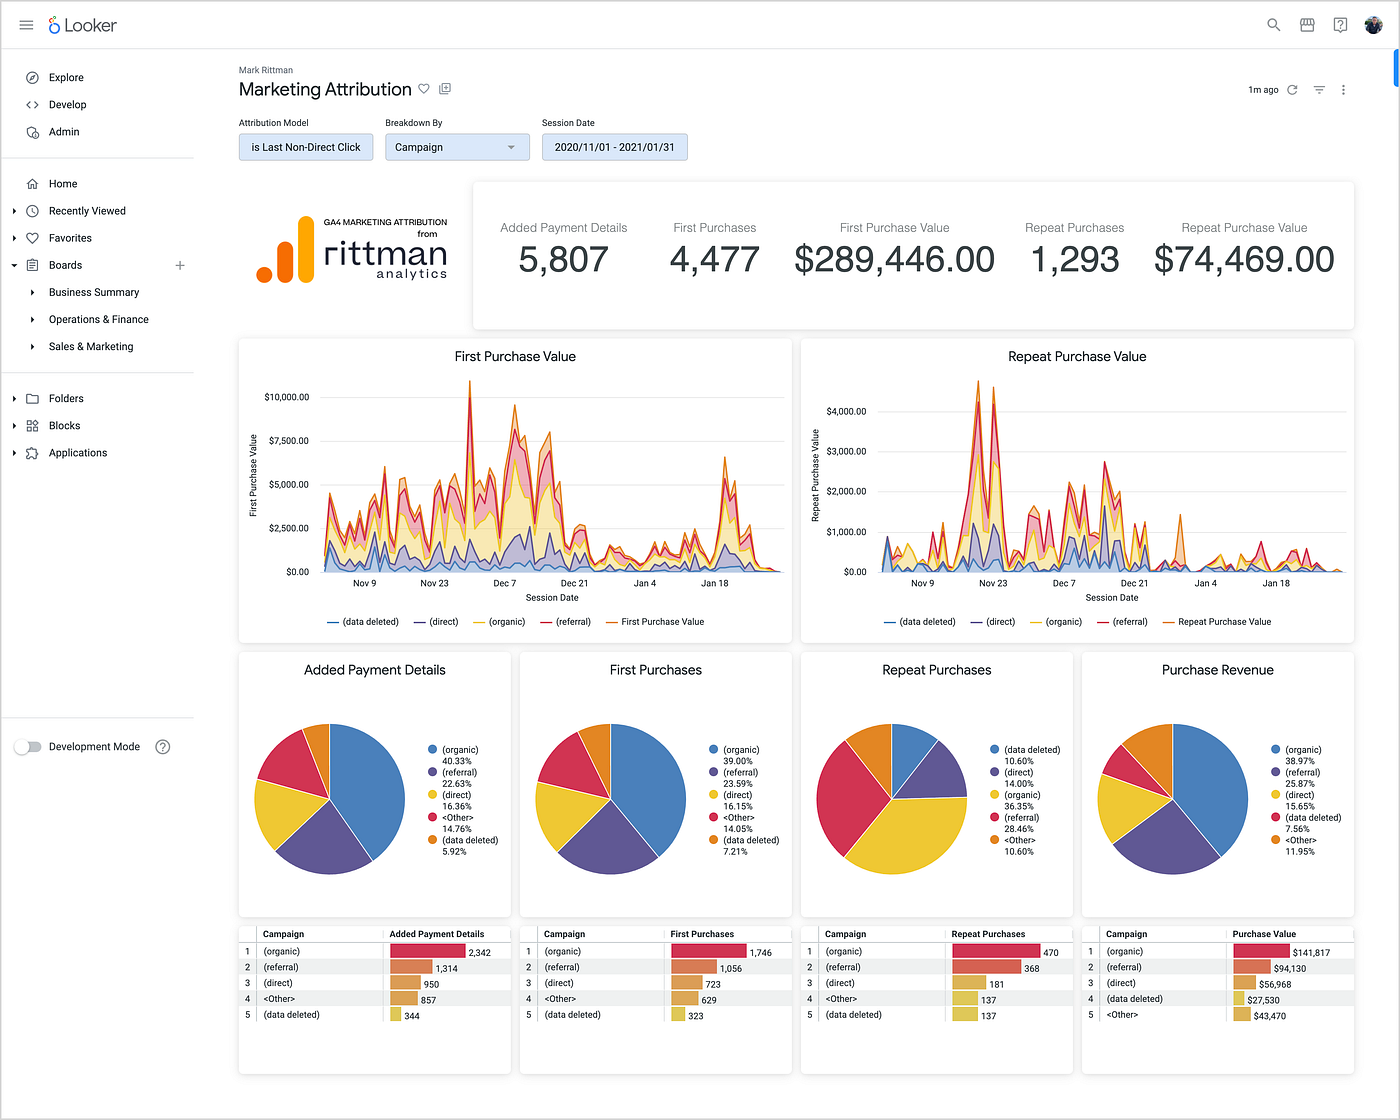Open the Marketplace icon in header

point(1307,25)
